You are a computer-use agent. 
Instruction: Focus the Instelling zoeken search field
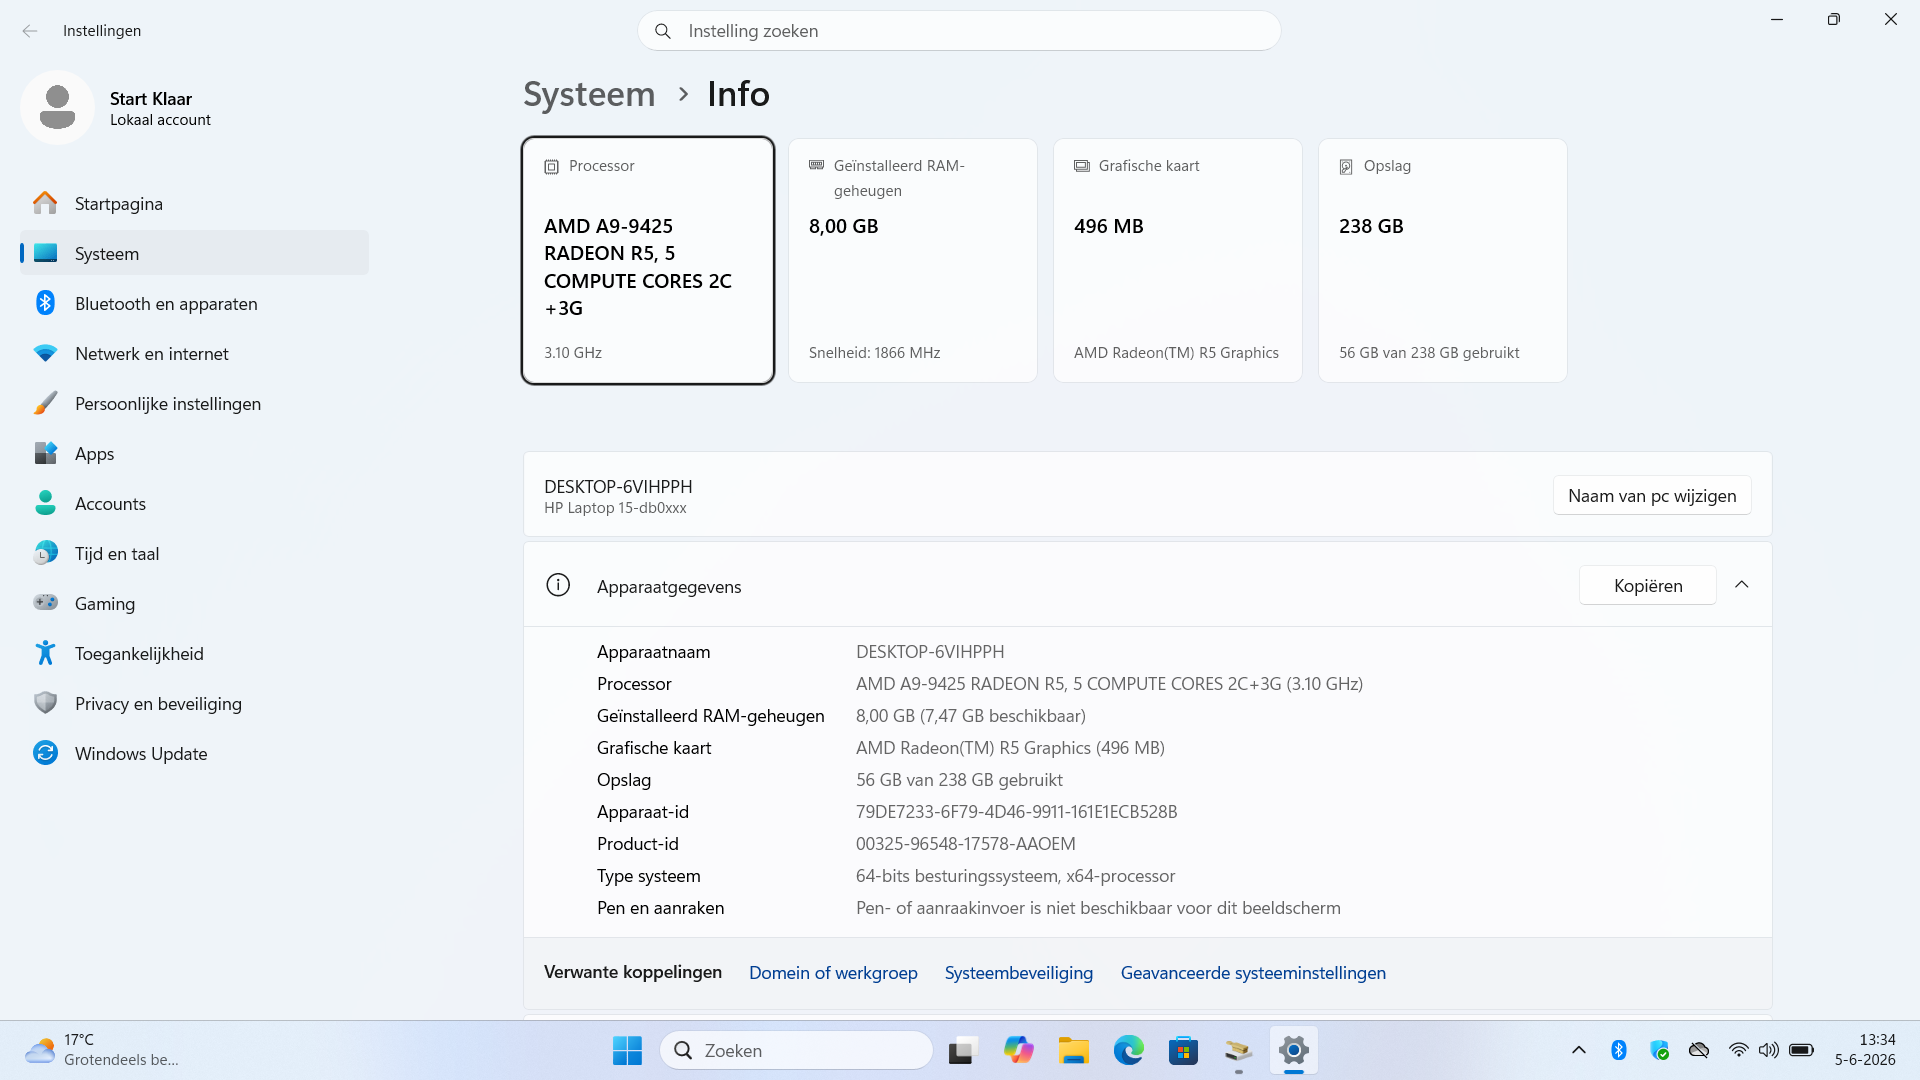959,31
